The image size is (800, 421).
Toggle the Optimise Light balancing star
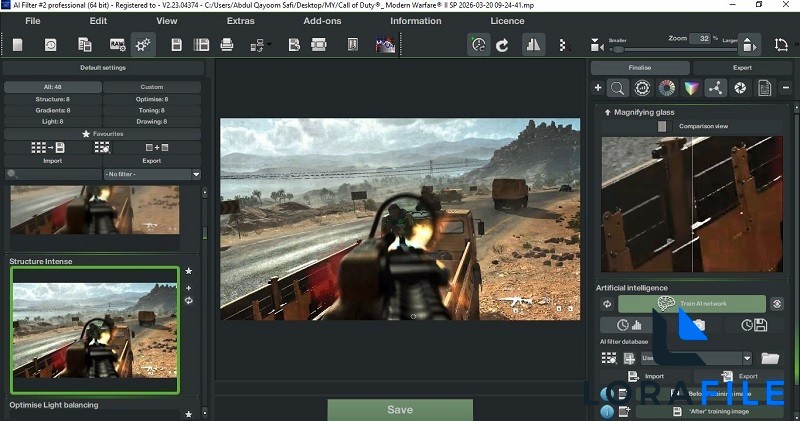[x=189, y=414]
